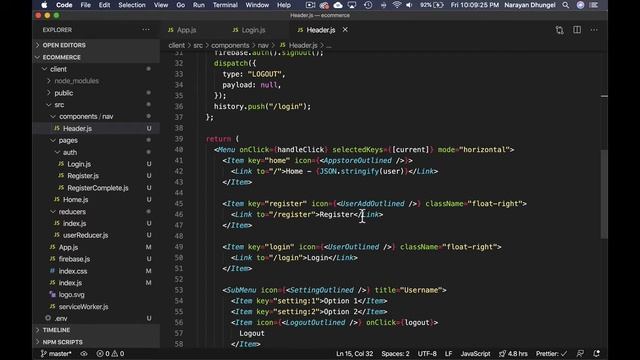Open reducers index.js file

click(96, 223)
